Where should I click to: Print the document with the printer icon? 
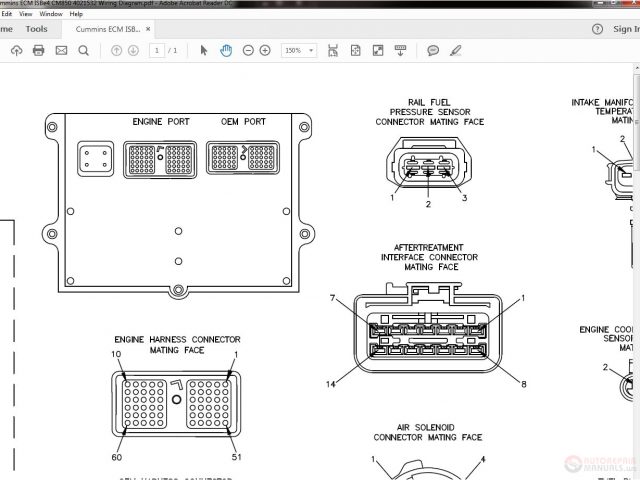pyautogui.click(x=38, y=50)
